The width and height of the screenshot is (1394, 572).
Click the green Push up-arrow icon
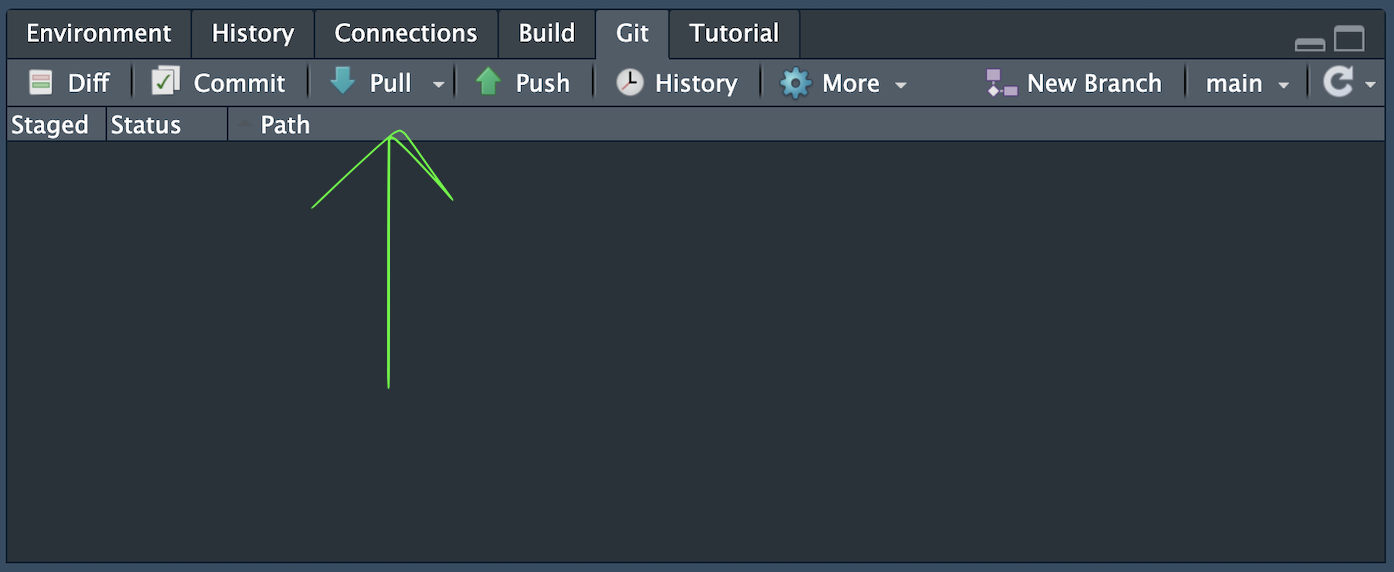coord(488,82)
